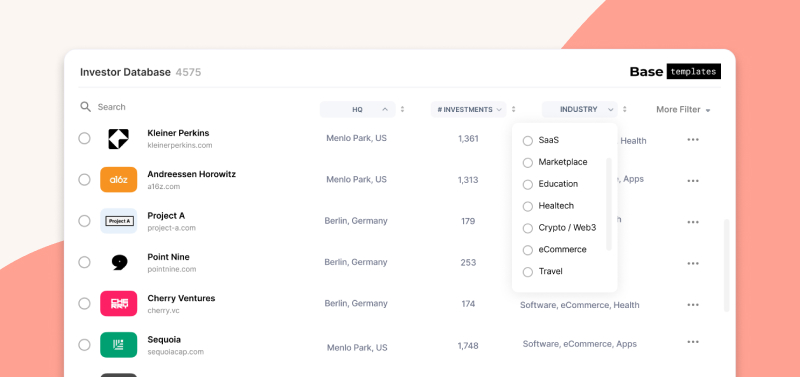The height and width of the screenshot is (377, 800).
Task: Open the pink Cherry Ventures logo
Action: coord(118,304)
